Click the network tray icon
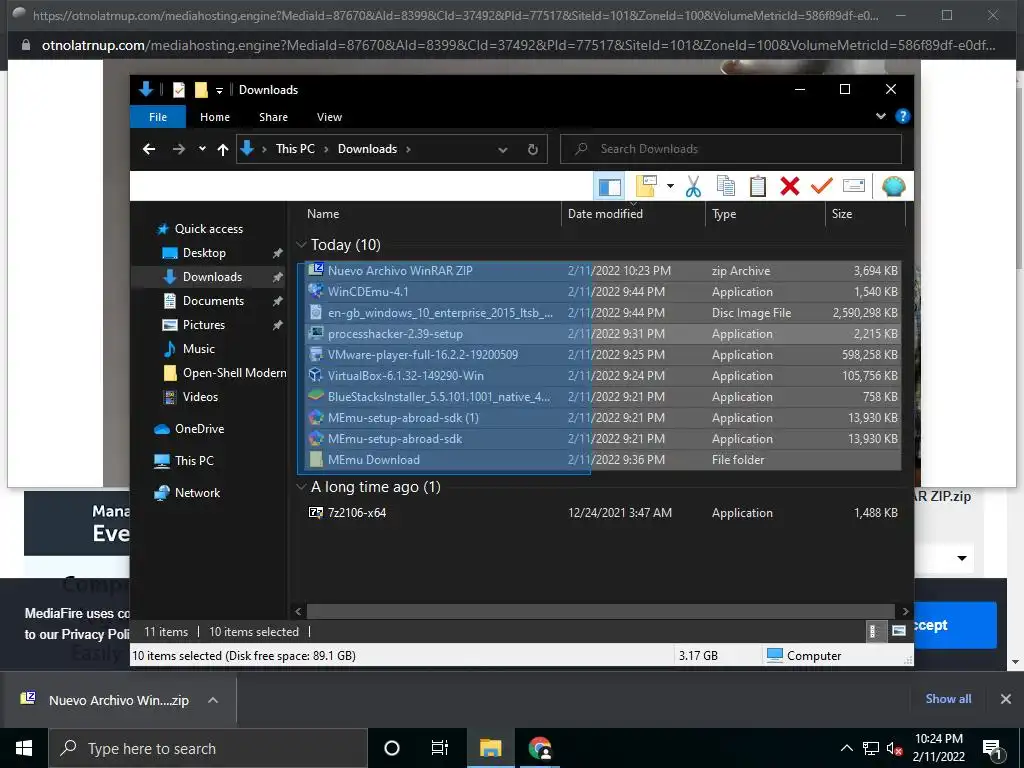This screenshot has width=1024, height=768. coord(871,748)
